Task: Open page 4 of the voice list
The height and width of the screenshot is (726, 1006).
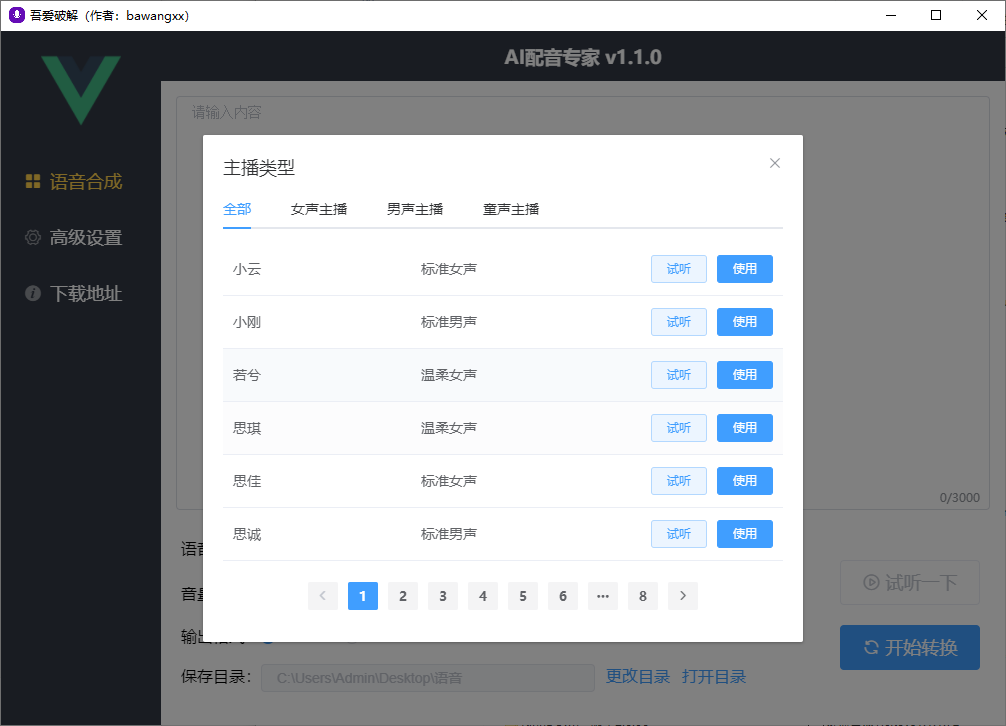Action: pos(482,596)
